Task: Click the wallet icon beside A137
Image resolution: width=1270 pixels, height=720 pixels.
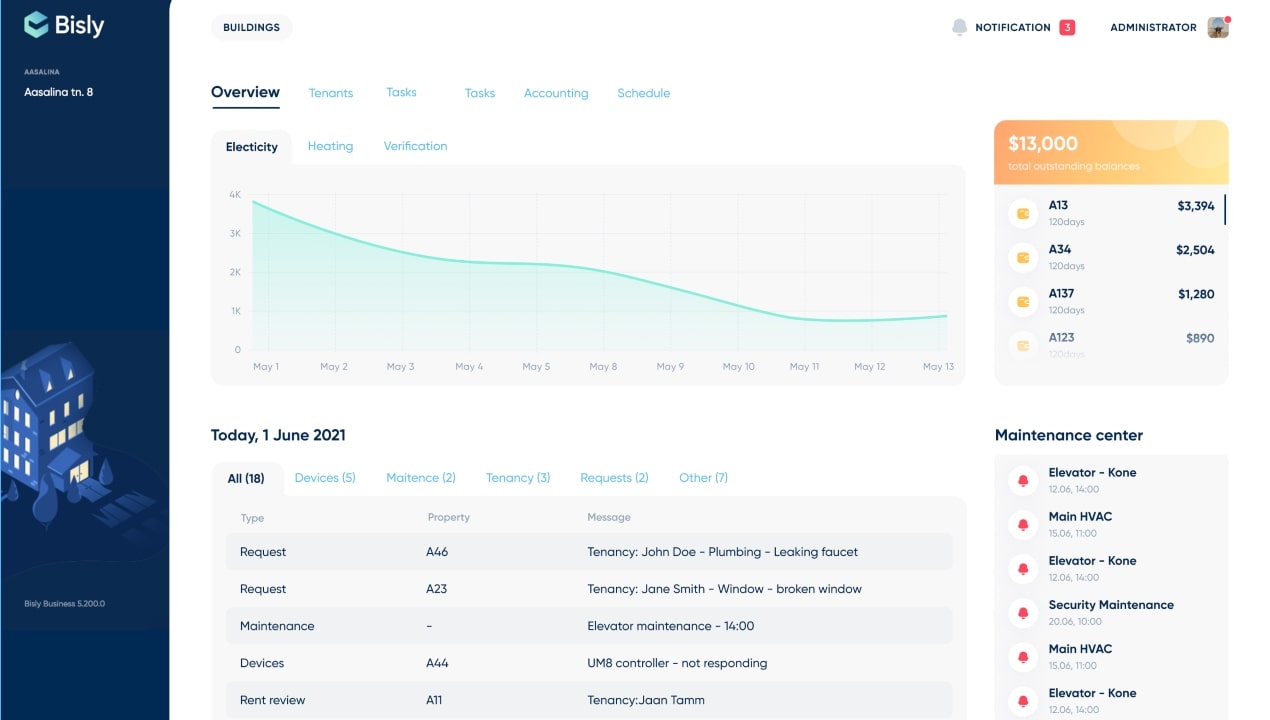Action: pos(1023,301)
